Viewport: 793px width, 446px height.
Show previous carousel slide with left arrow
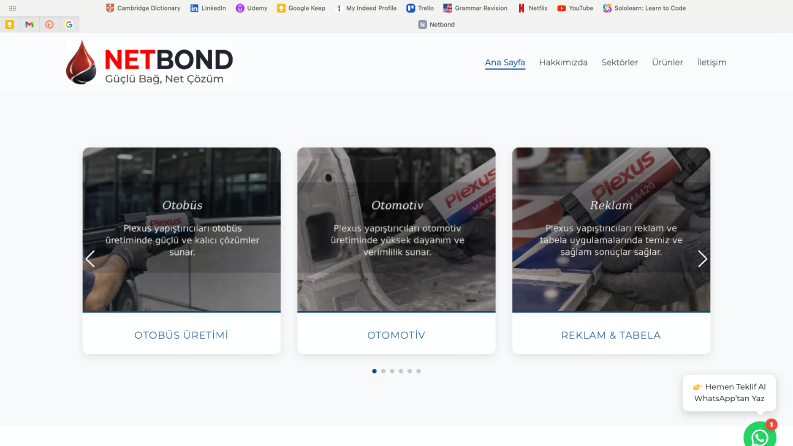point(90,259)
